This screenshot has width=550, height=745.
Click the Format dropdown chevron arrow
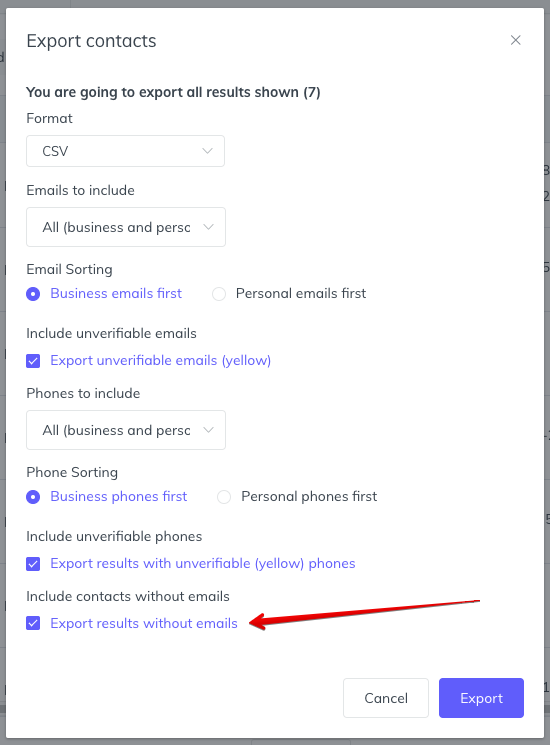pos(207,151)
